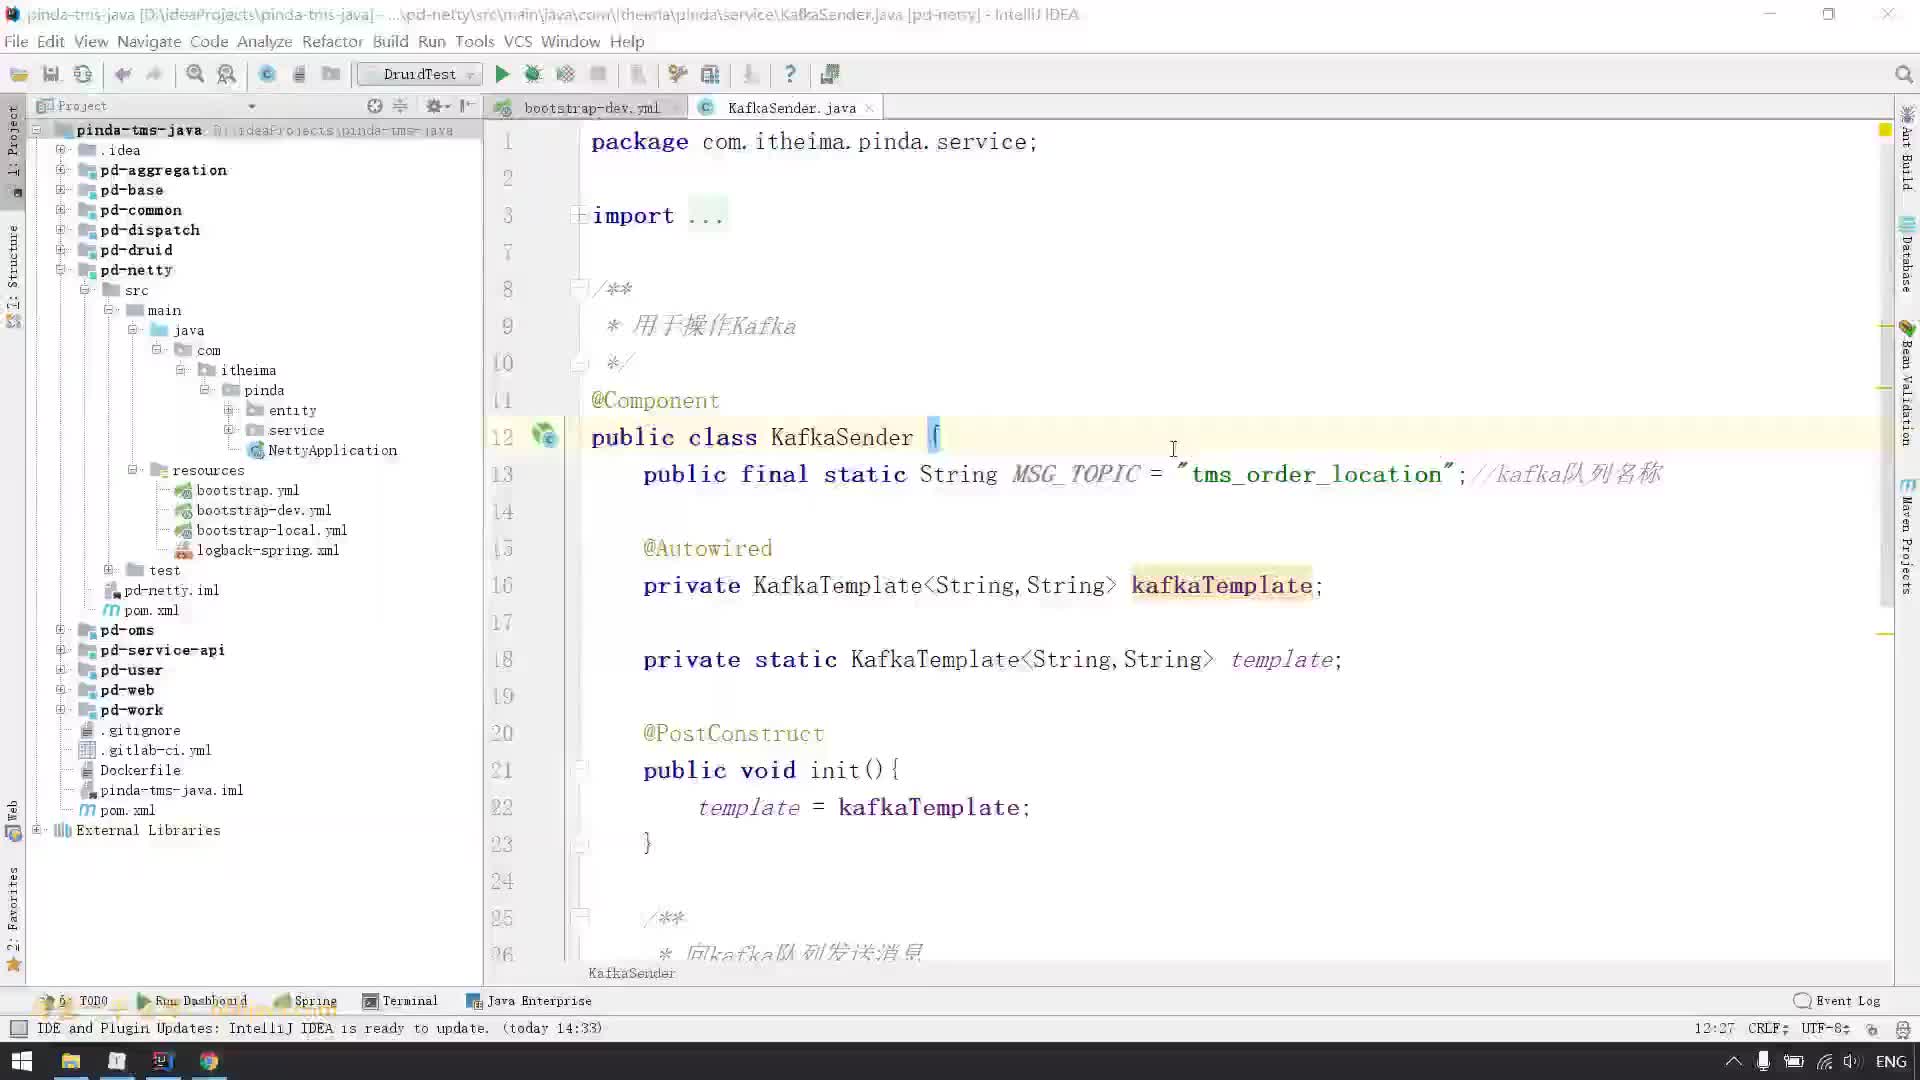Save all files via toolbar icon
1920x1080 pixels.
coord(51,74)
